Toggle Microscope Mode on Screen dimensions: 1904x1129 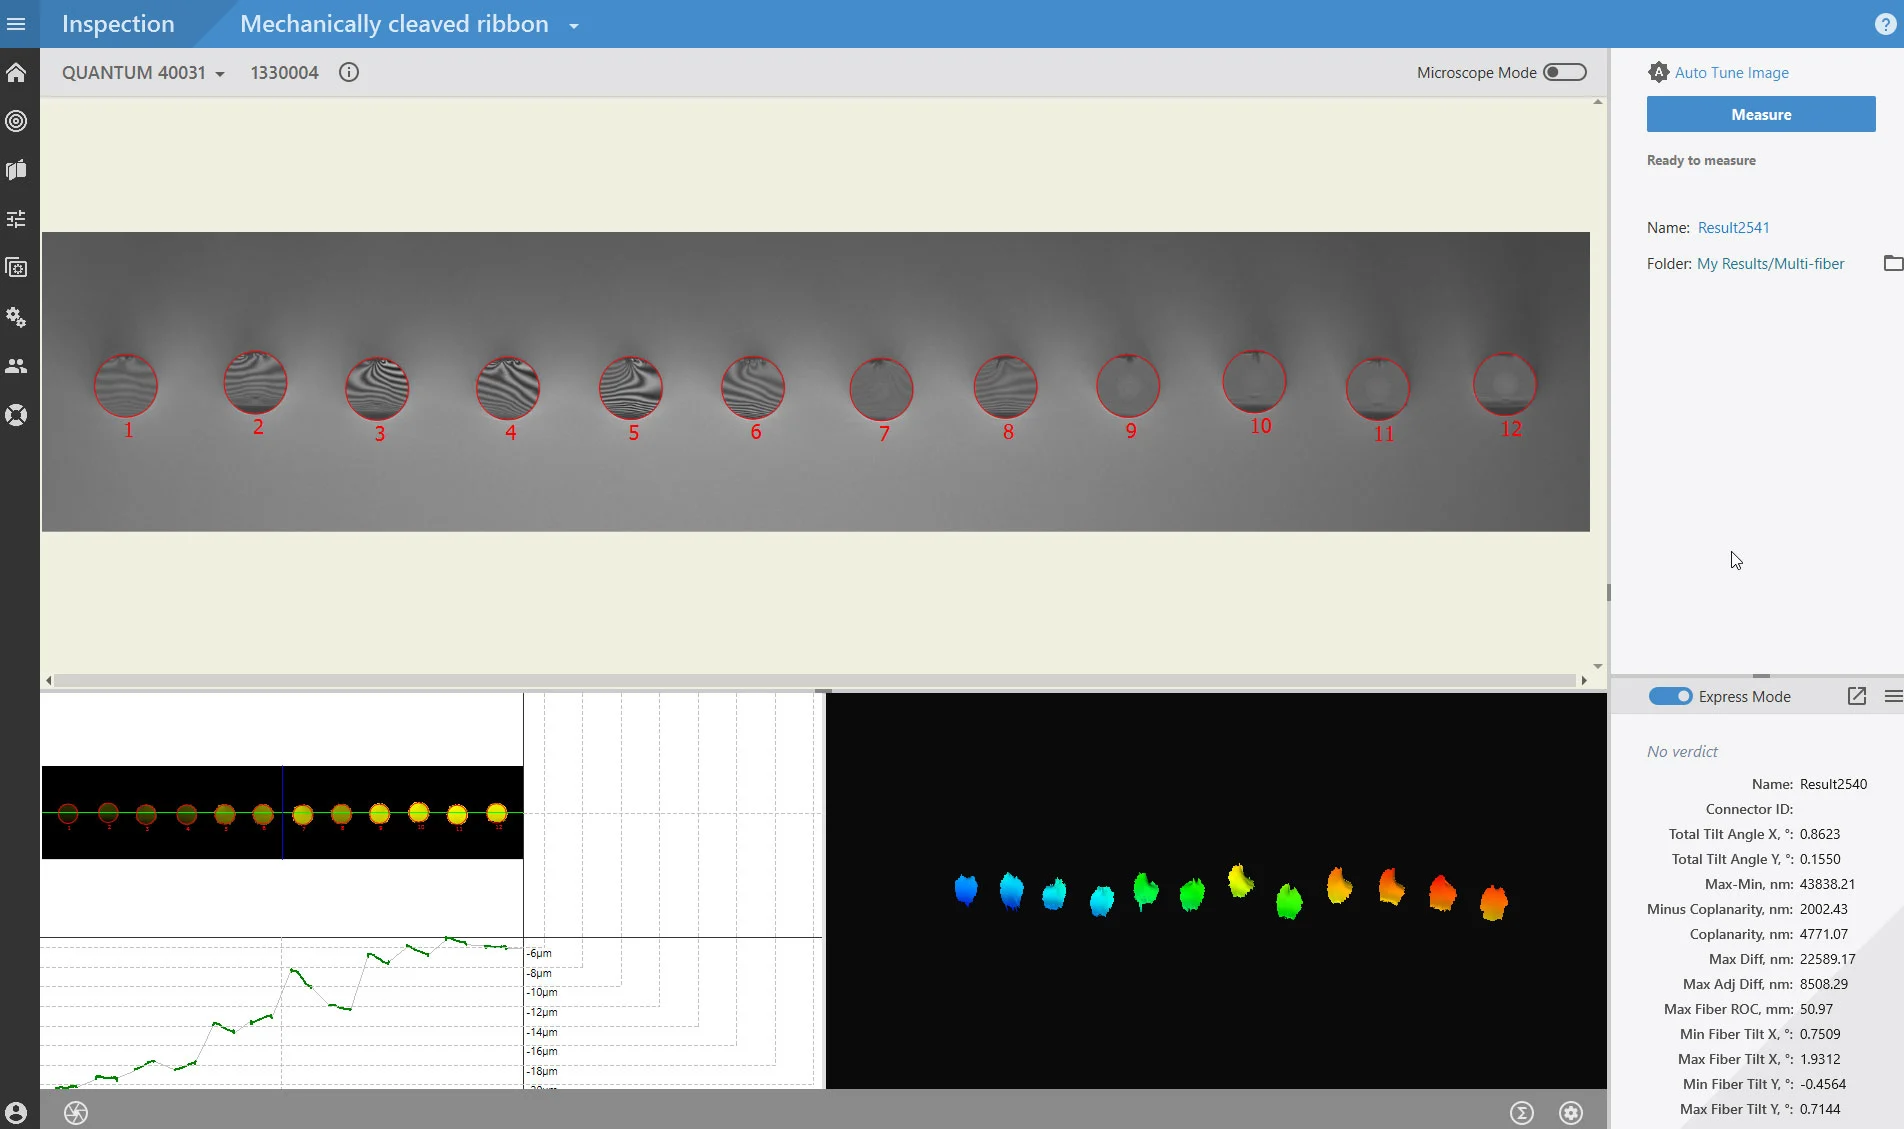click(1565, 72)
